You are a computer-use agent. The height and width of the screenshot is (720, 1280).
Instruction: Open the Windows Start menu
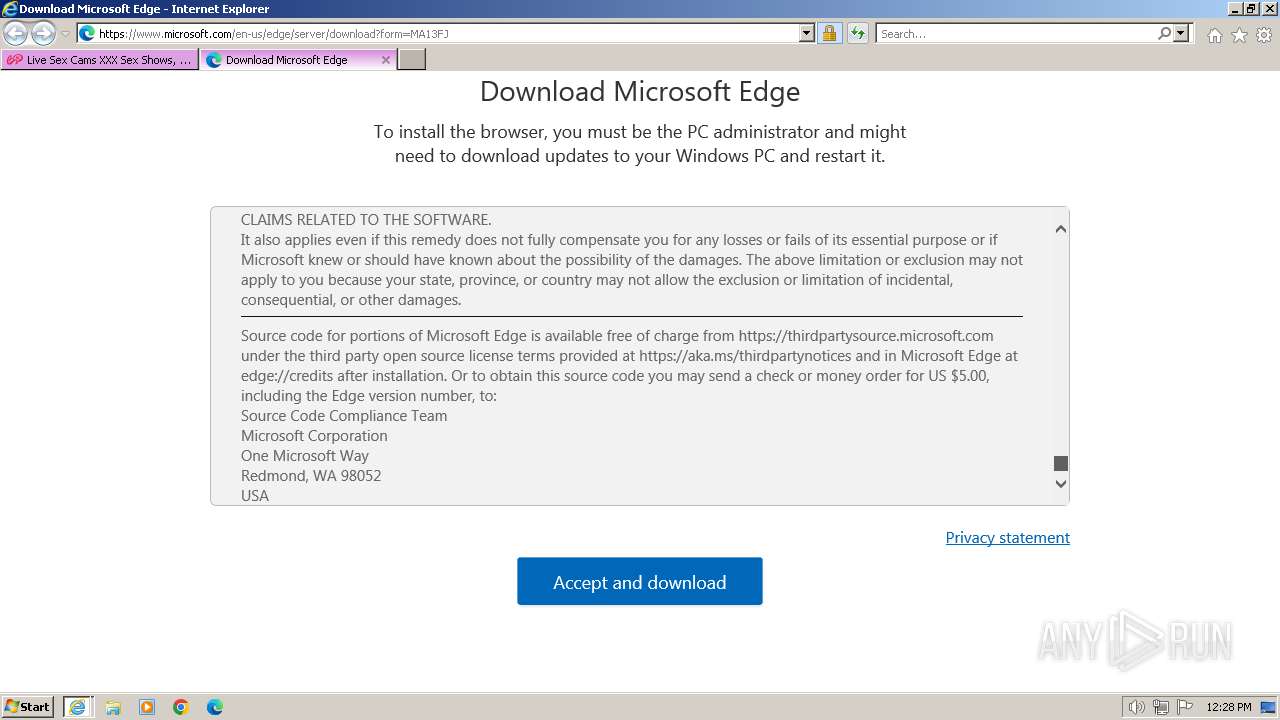tap(28, 706)
